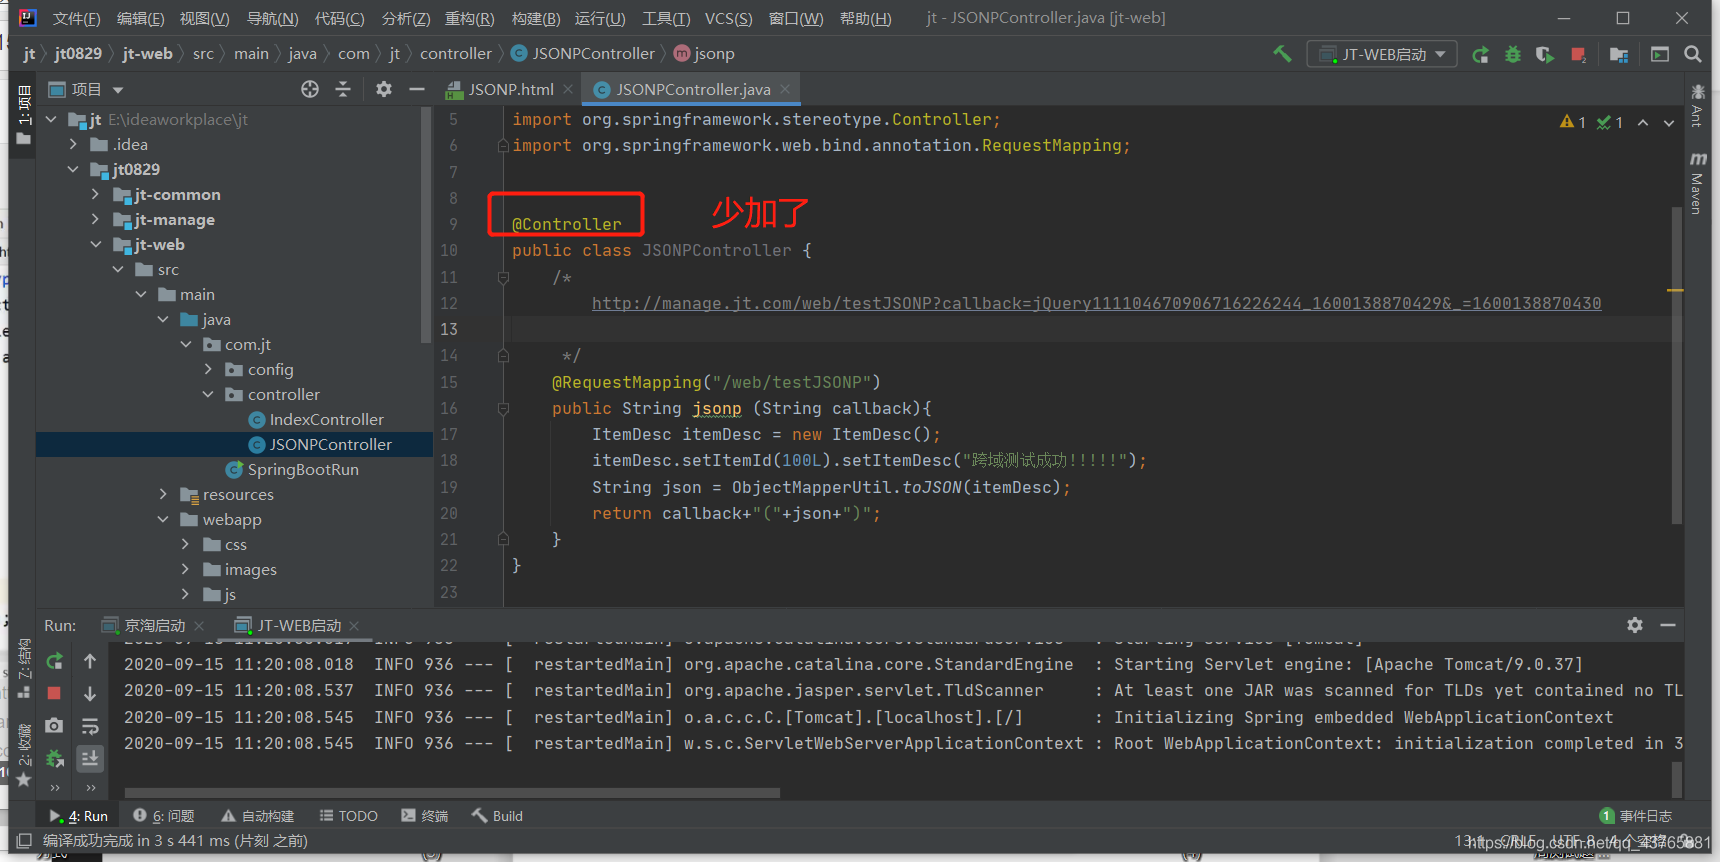Expand the resources folder
Image resolution: width=1720 pixels, height=862 pixels.
tap(164, 494)
